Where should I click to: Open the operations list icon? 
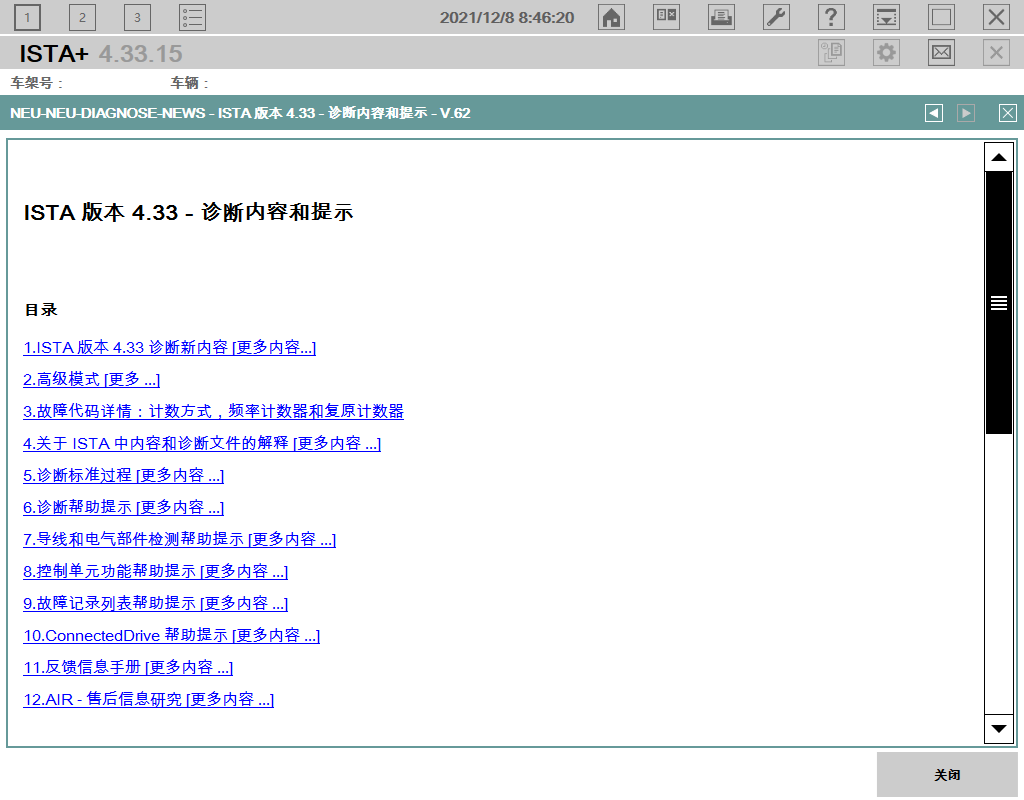pos(193,18)
